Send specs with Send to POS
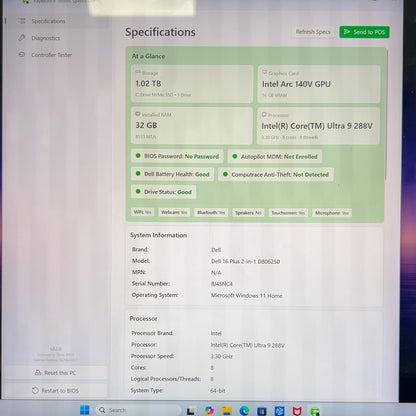Viewport: 416px width, 416px height. tap(364, 32)
